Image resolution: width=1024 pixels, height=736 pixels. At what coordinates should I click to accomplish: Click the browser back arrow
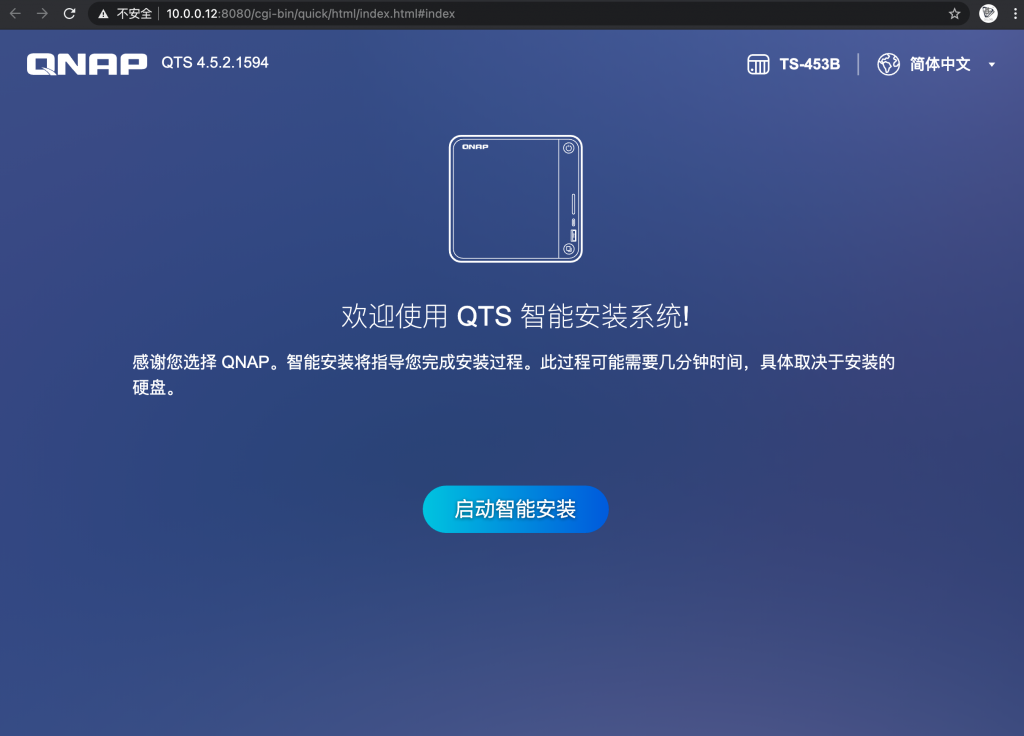click(15, 14)
